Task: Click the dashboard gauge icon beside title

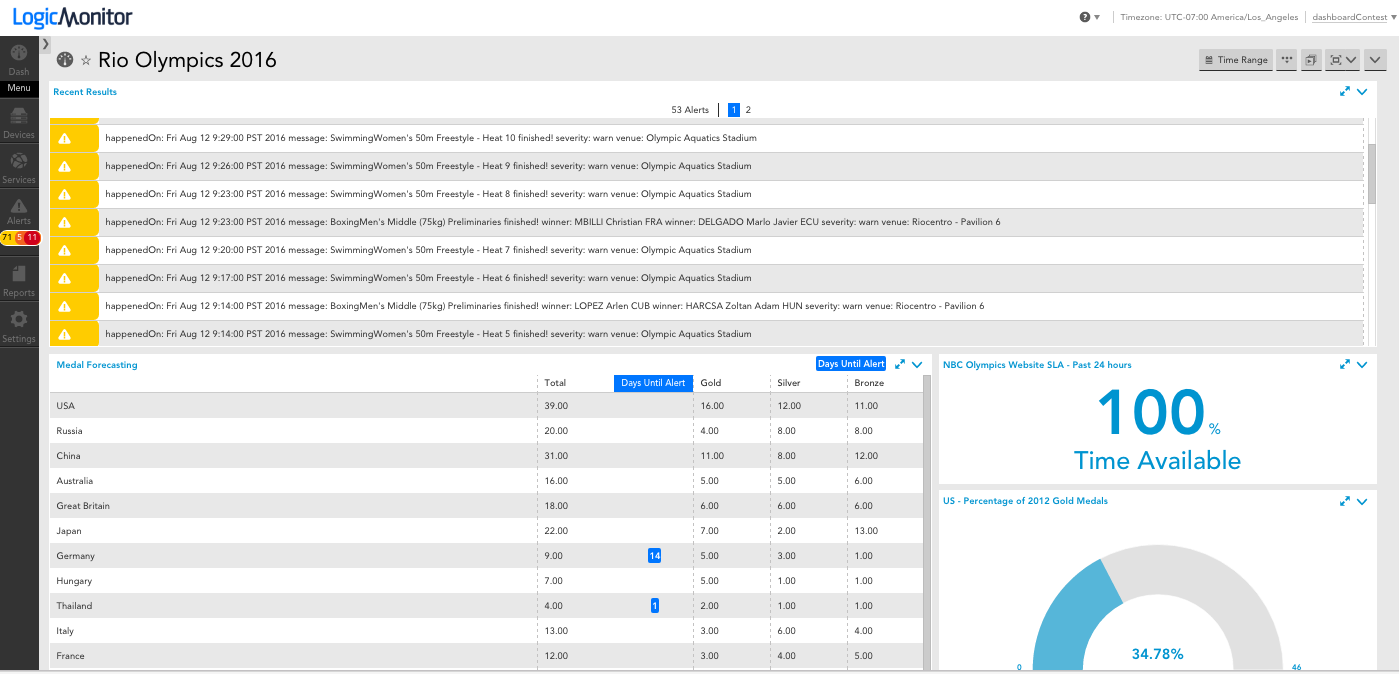Action: pyautogui.click(x=65, y=60)
